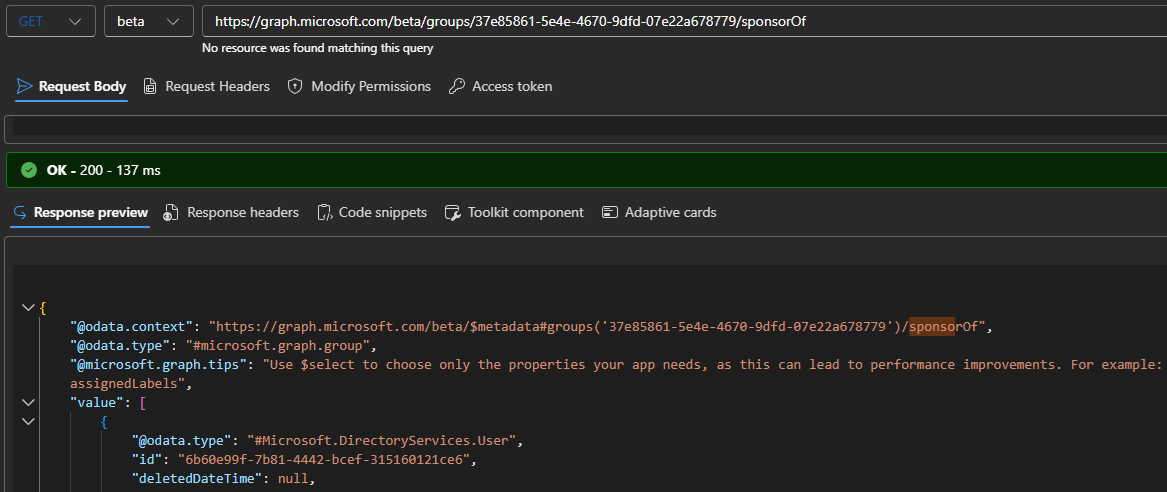This screenshot has height=492, width=1167.
Task: Switch to the Request Body tab
Action: click(71, 86)
